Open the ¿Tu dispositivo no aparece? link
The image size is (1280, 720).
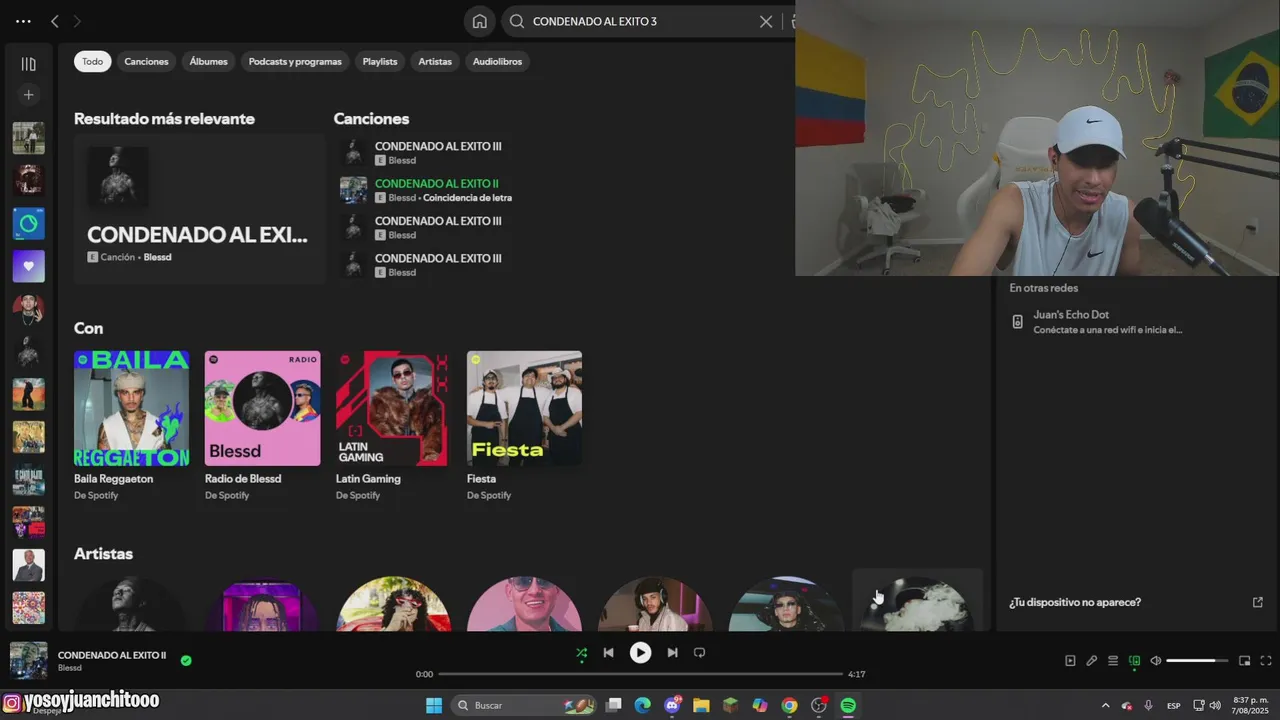[1074, 602]
